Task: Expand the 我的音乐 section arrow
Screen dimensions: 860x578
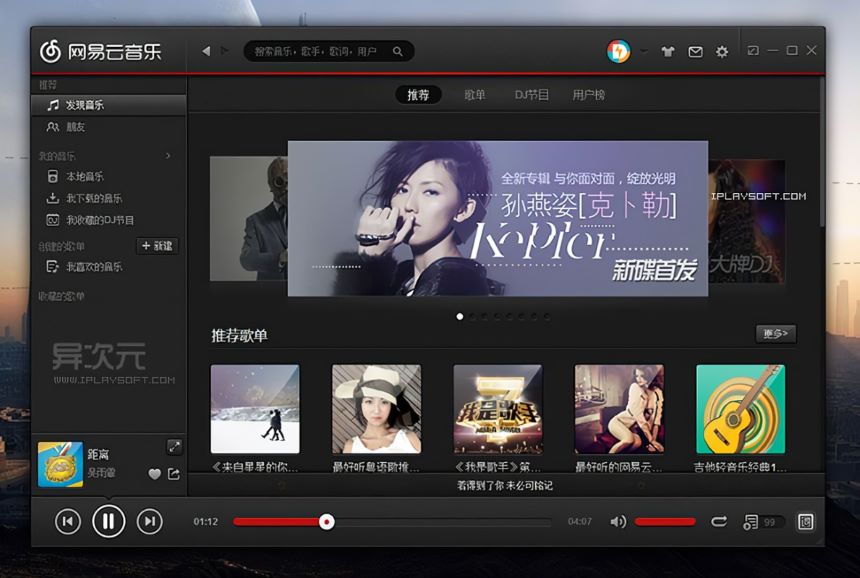Action: click(x=168, y=156)
